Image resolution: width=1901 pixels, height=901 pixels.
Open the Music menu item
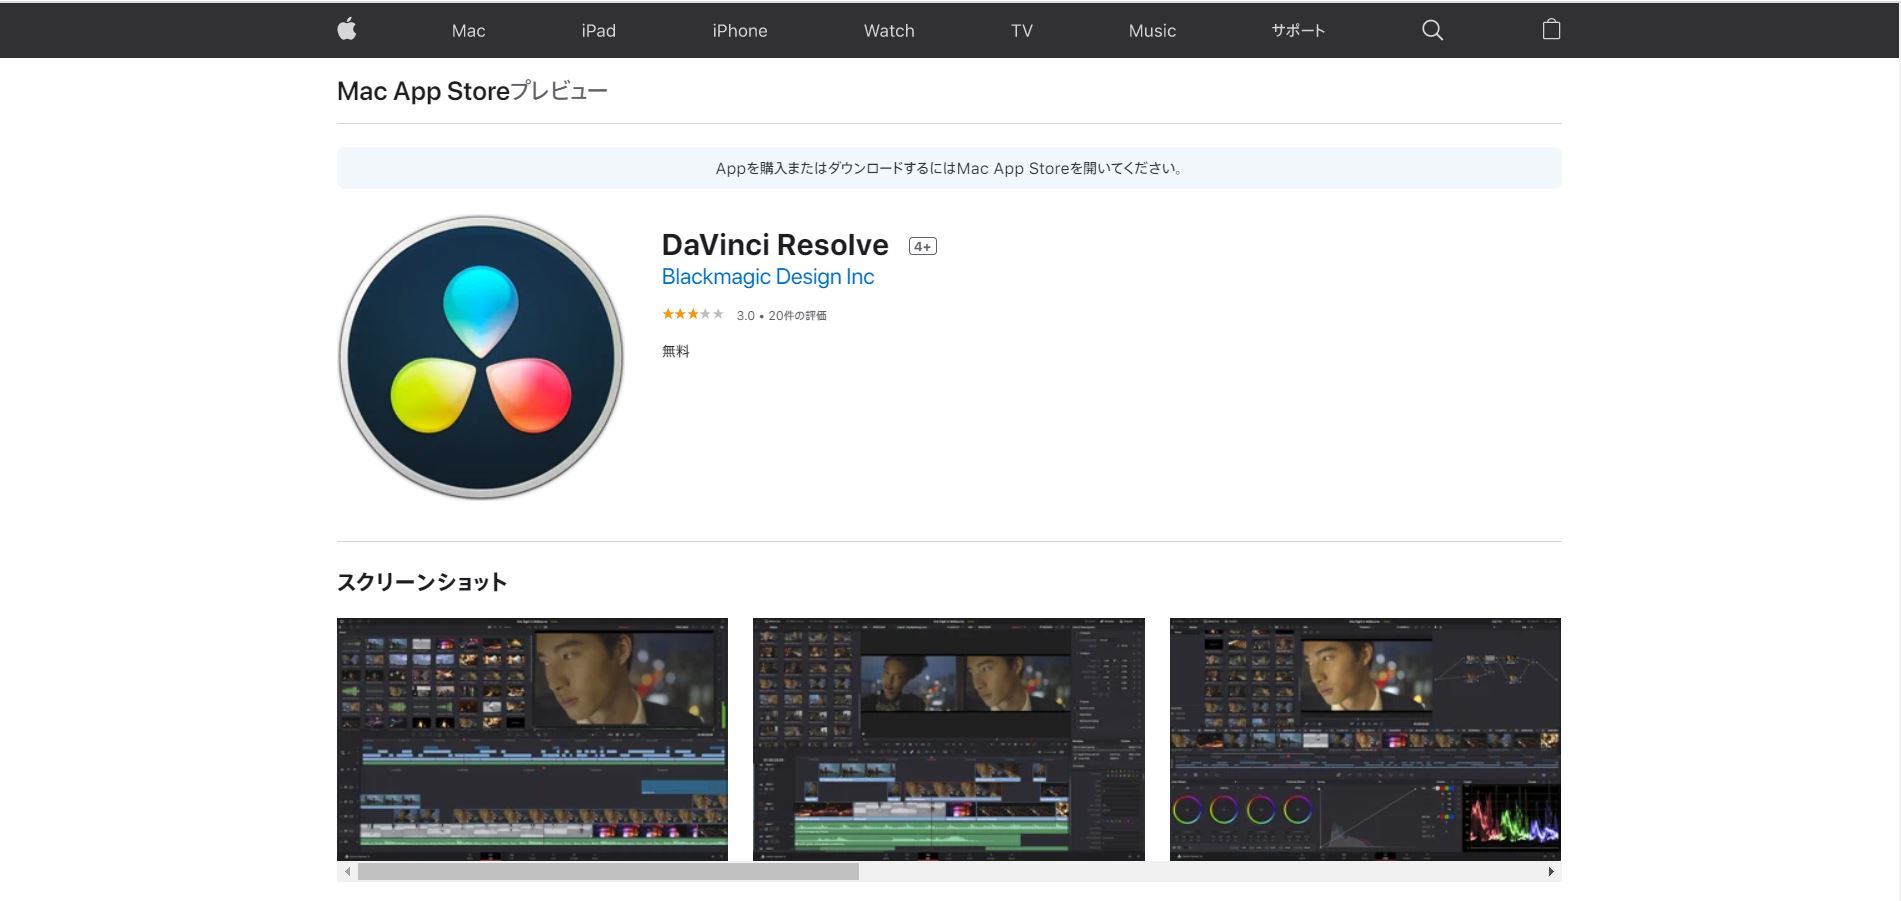coord(1152,31)
